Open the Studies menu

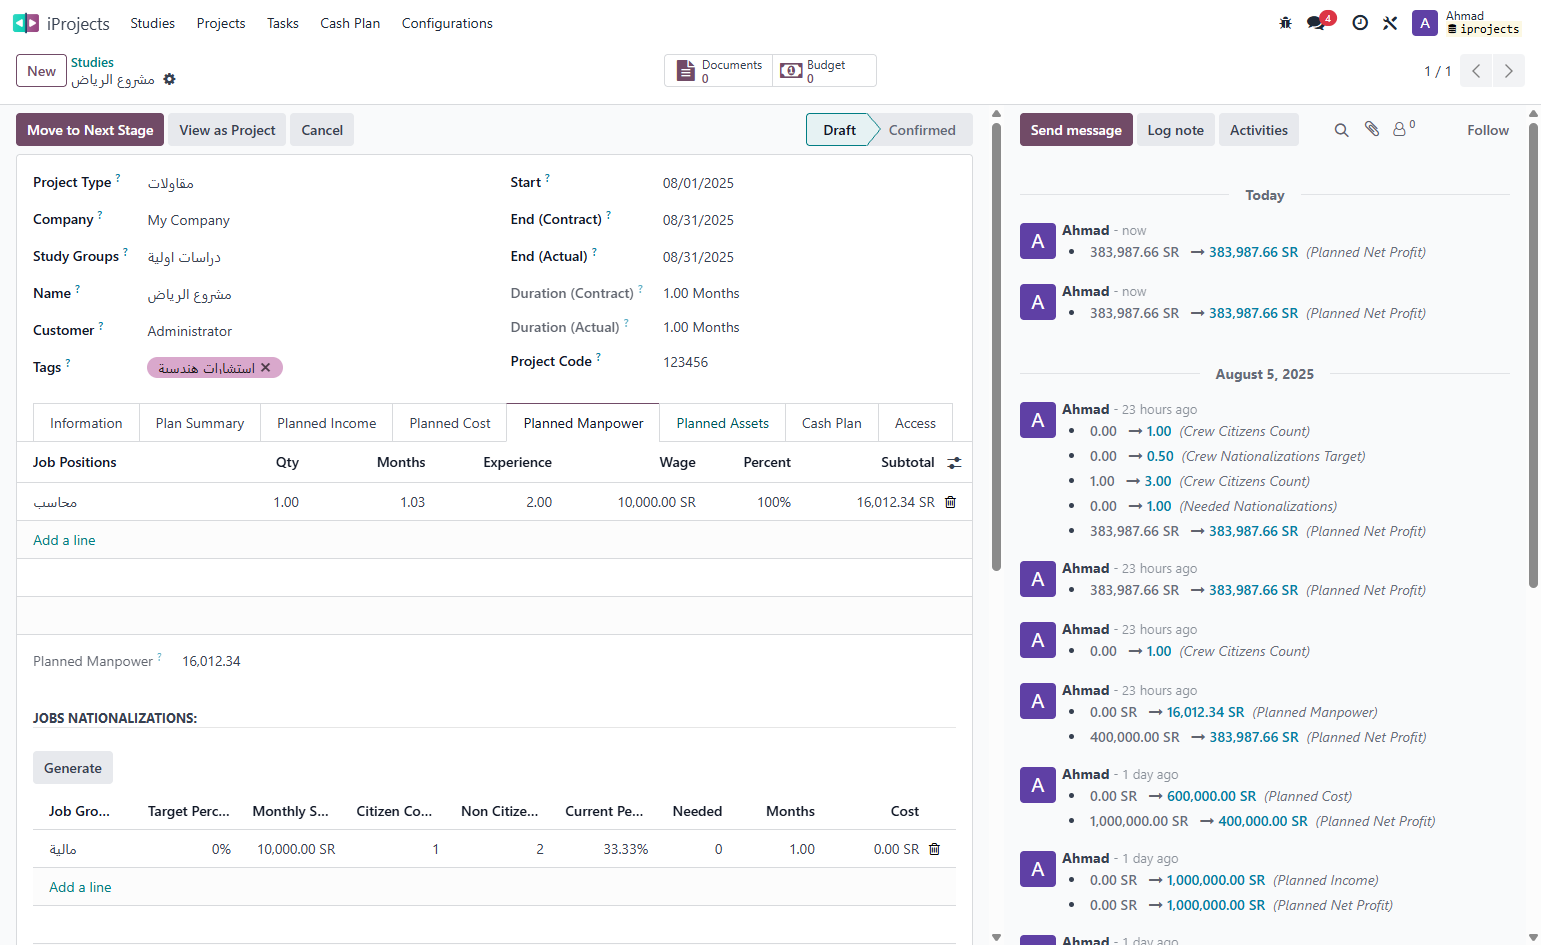click(x=153, y=23)
